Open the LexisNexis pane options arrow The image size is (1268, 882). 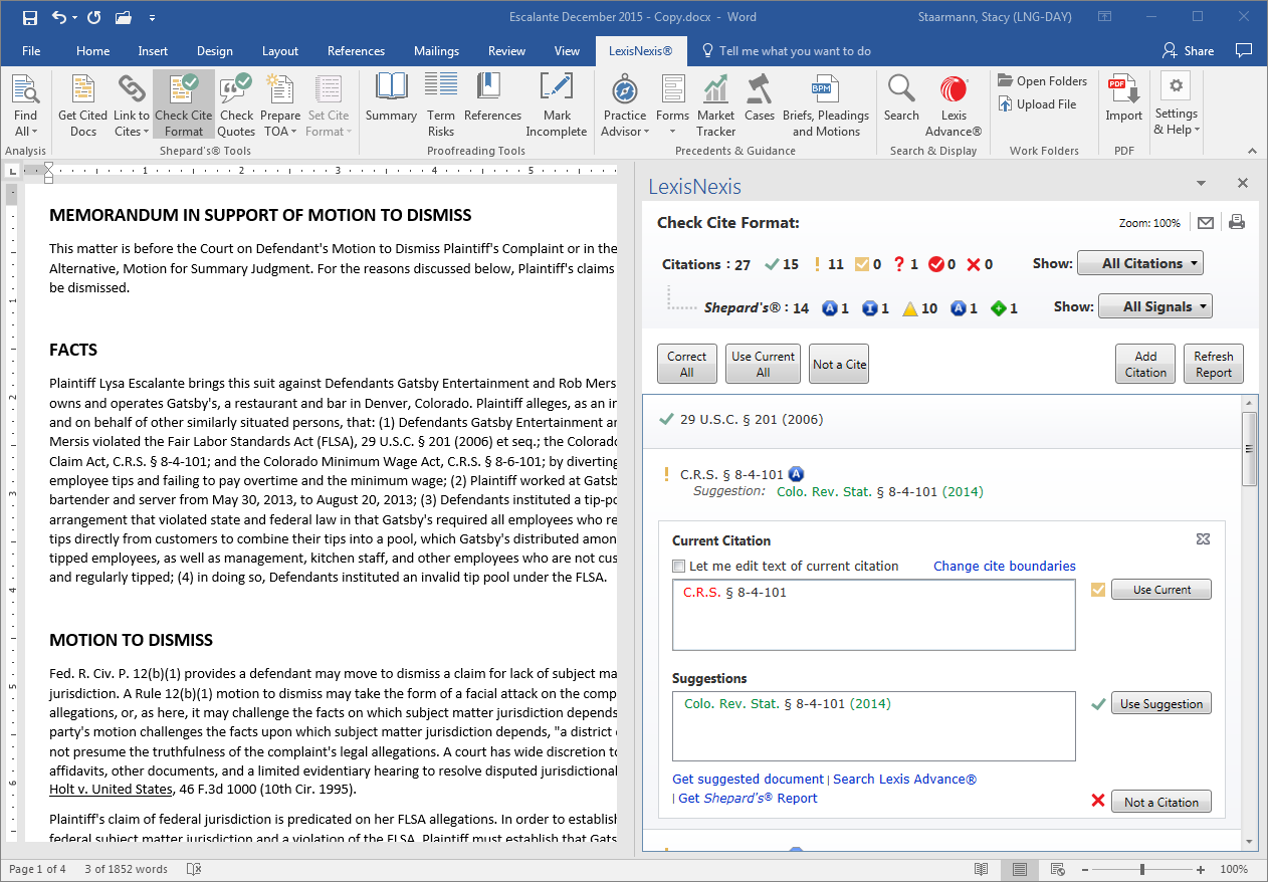coord(1201,183)
